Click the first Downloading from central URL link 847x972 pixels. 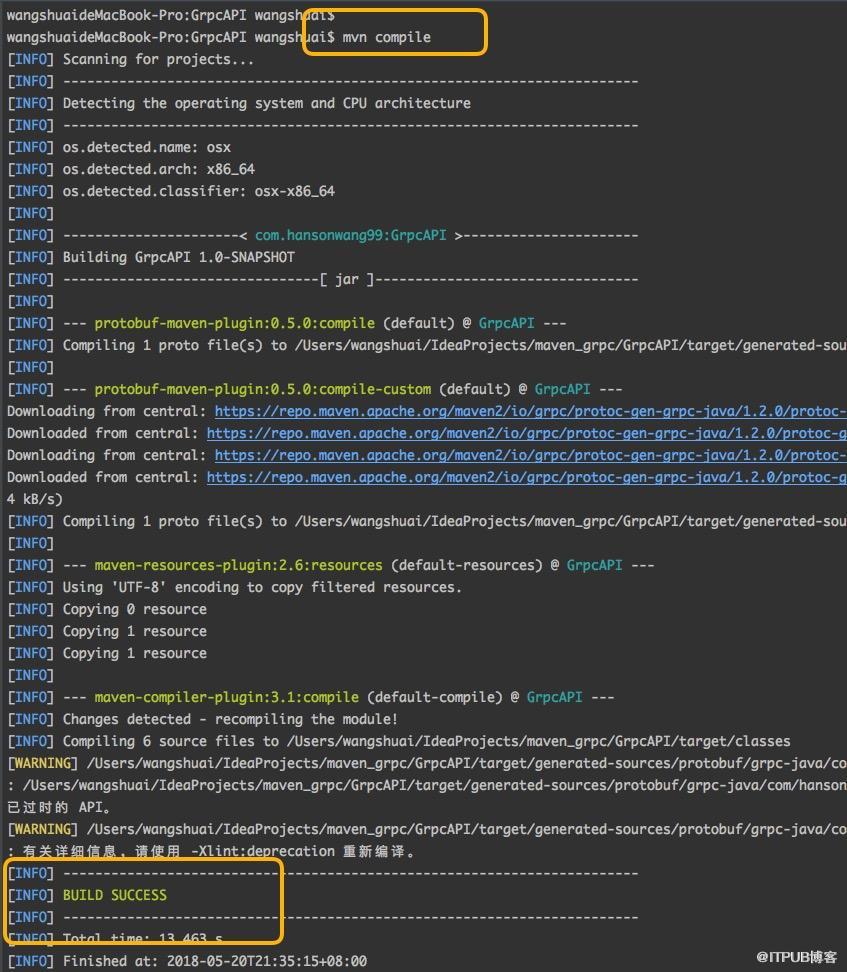(530, 412)
